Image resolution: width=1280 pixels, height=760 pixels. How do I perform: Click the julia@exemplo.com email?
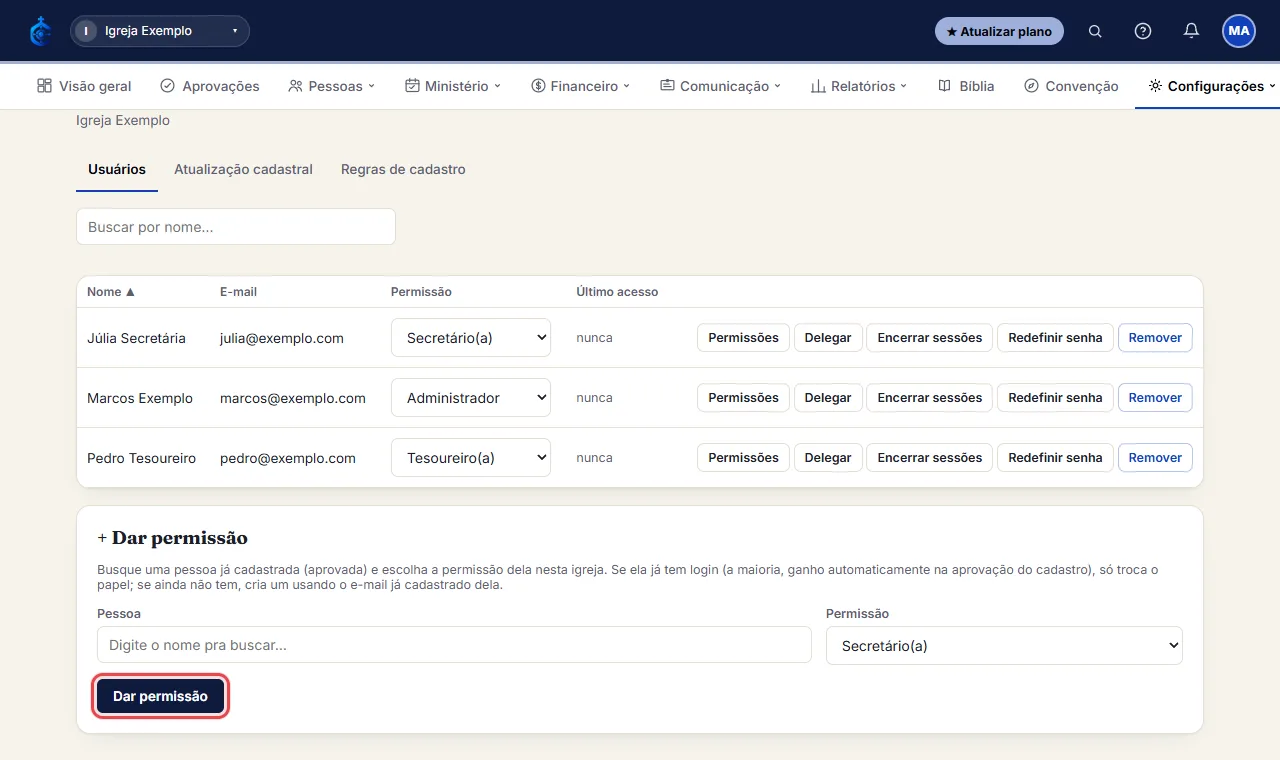[x=282, y=338]
